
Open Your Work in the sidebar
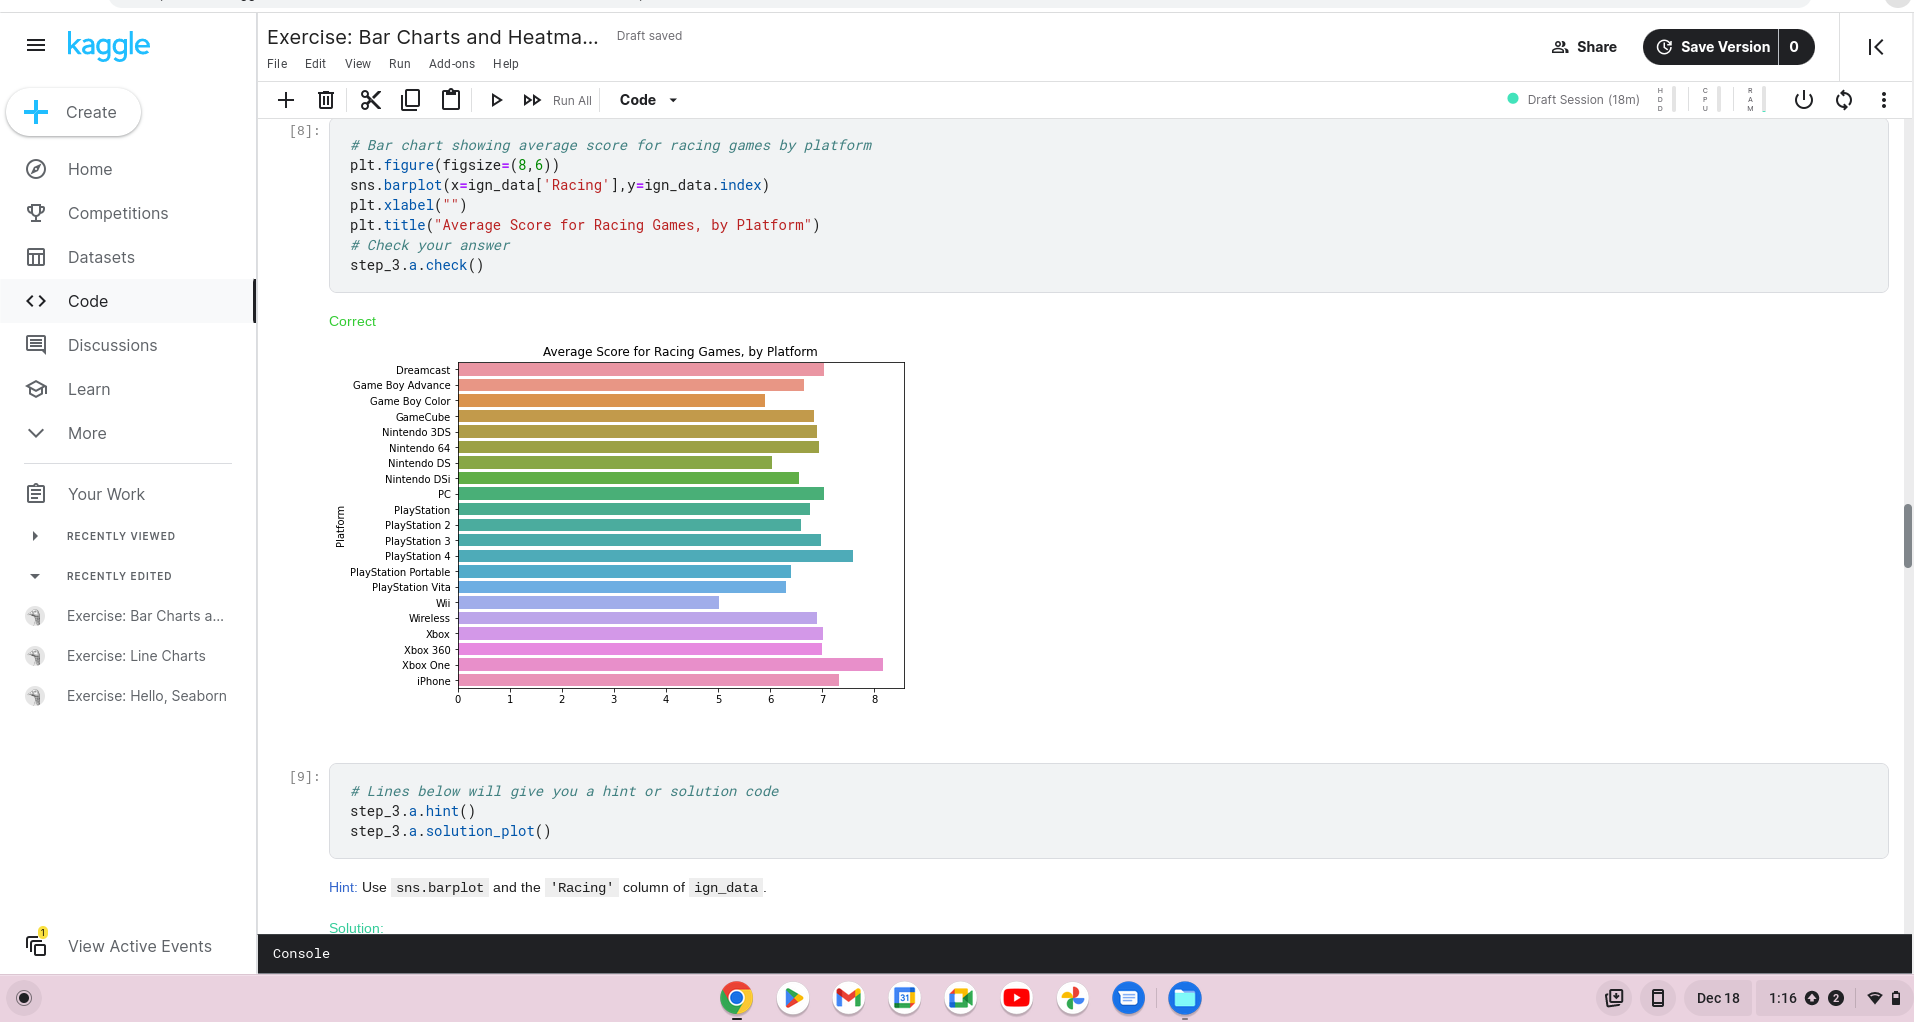click(x=128, y=494)
